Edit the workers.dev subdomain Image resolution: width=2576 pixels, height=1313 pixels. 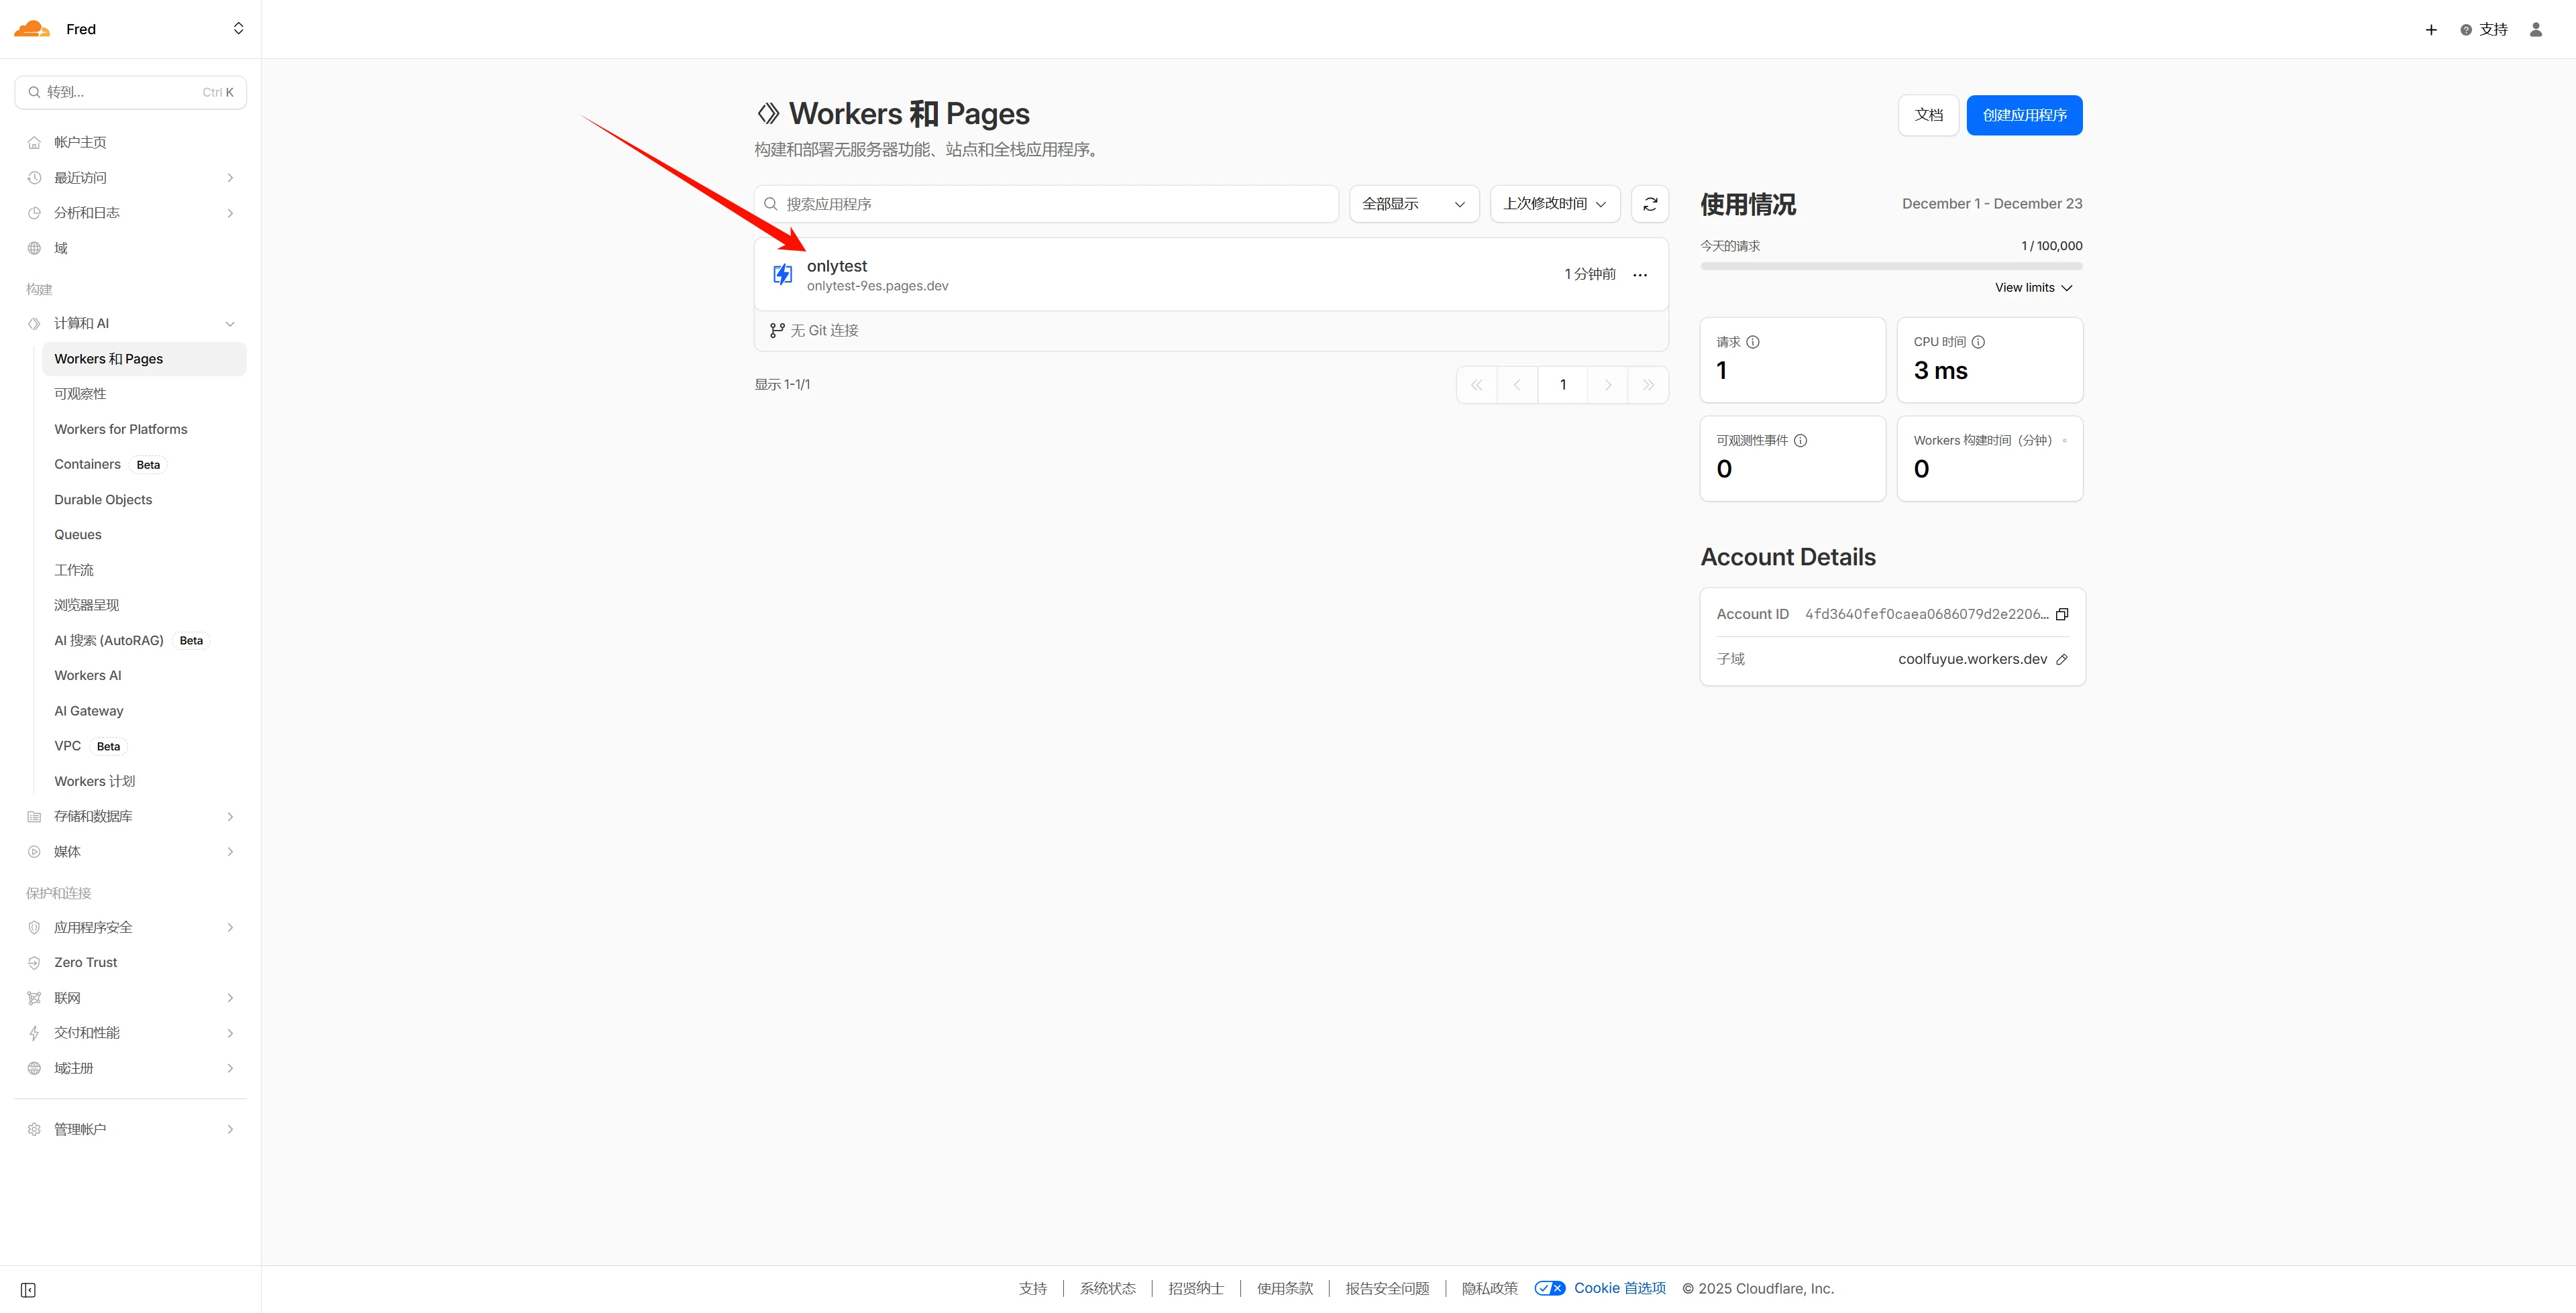tap(2061, 659)
